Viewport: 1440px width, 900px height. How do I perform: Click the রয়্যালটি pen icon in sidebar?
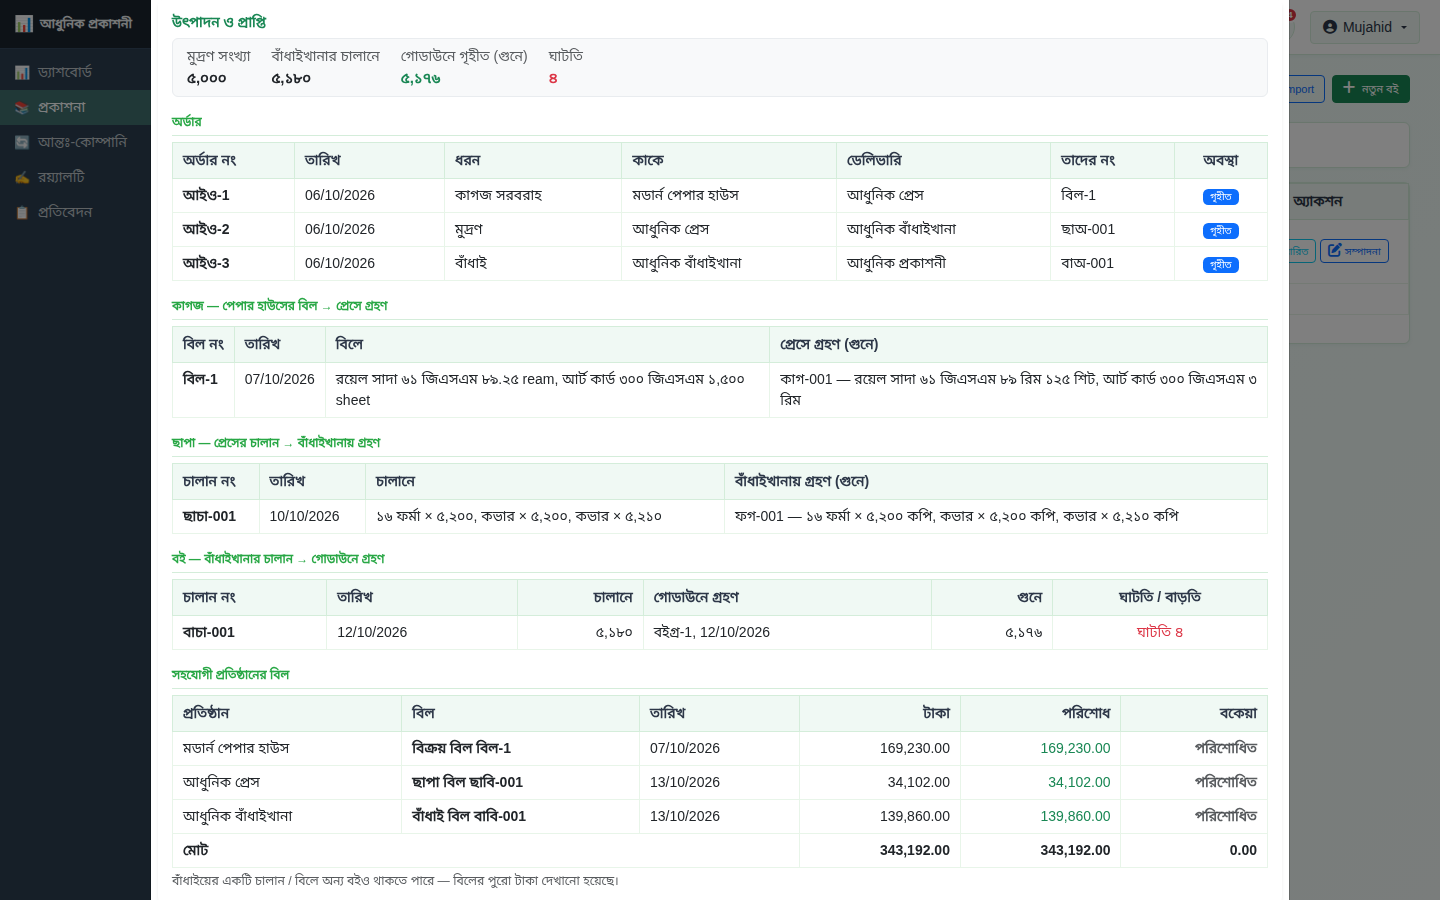(22, 177)
